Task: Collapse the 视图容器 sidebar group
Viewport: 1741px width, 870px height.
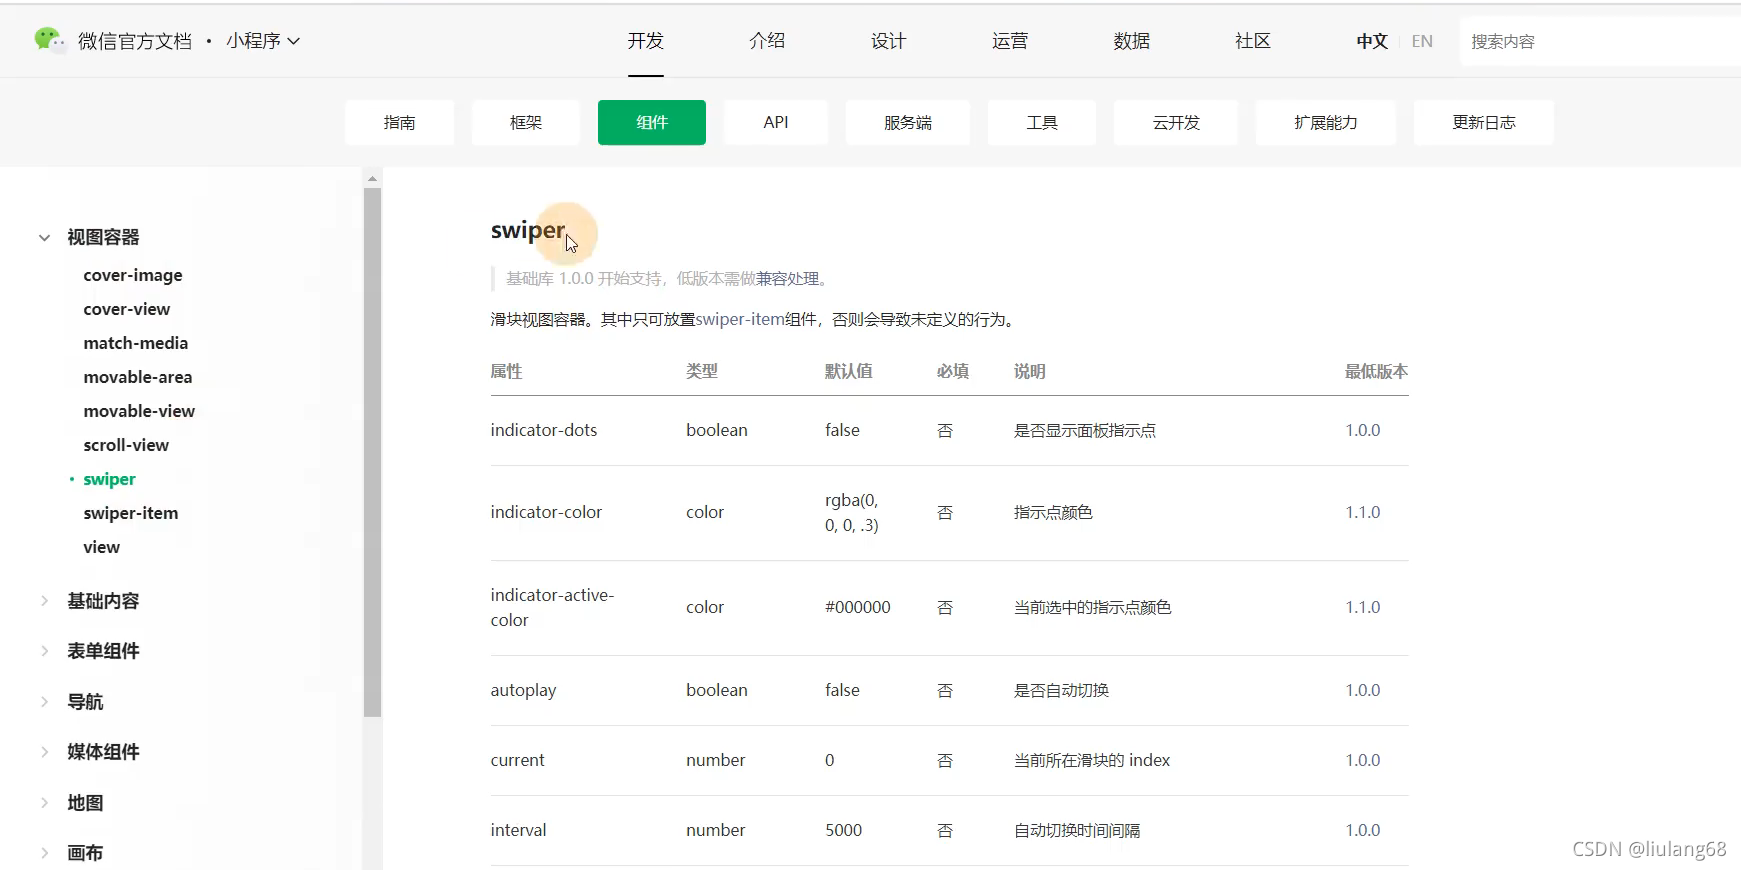Action: click(89, 237)
